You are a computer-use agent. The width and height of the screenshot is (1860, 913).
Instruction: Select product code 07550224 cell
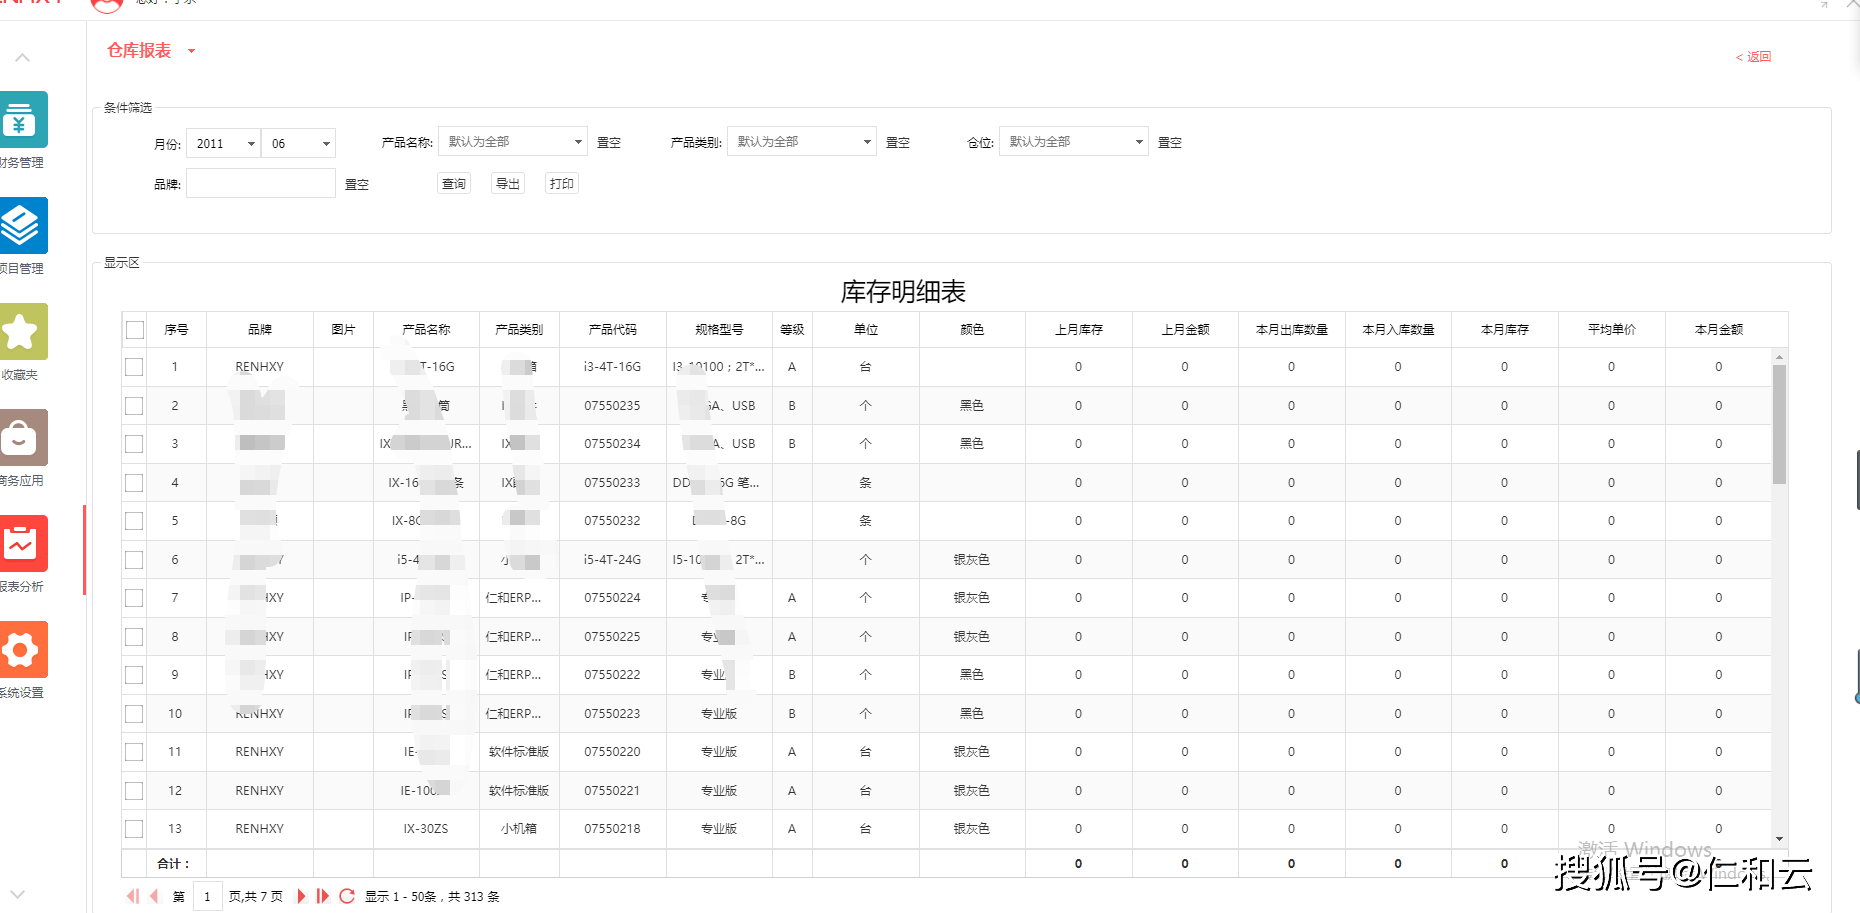(613, 598)
